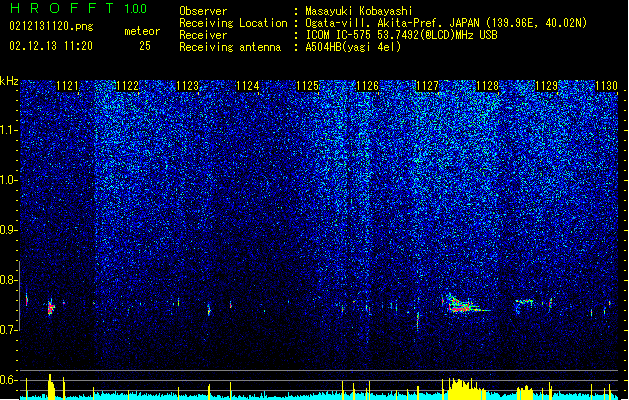629x400 pixels.
Task: Click the meteor count value 25
Action: (x=145, y=46)
